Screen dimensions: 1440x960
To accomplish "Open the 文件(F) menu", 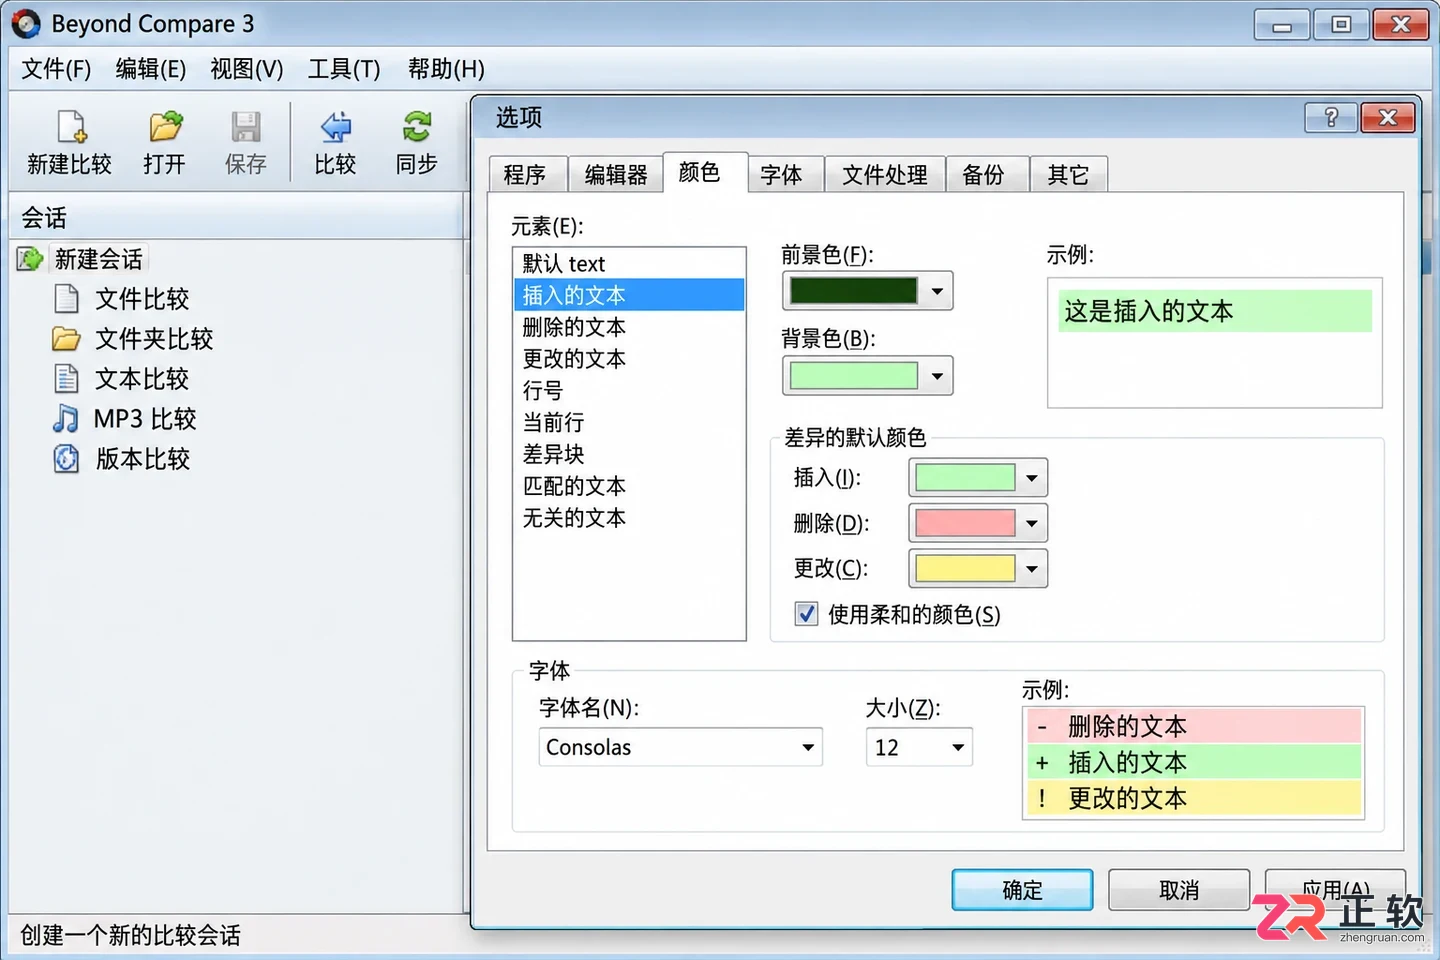I will (x=56, y=69).
